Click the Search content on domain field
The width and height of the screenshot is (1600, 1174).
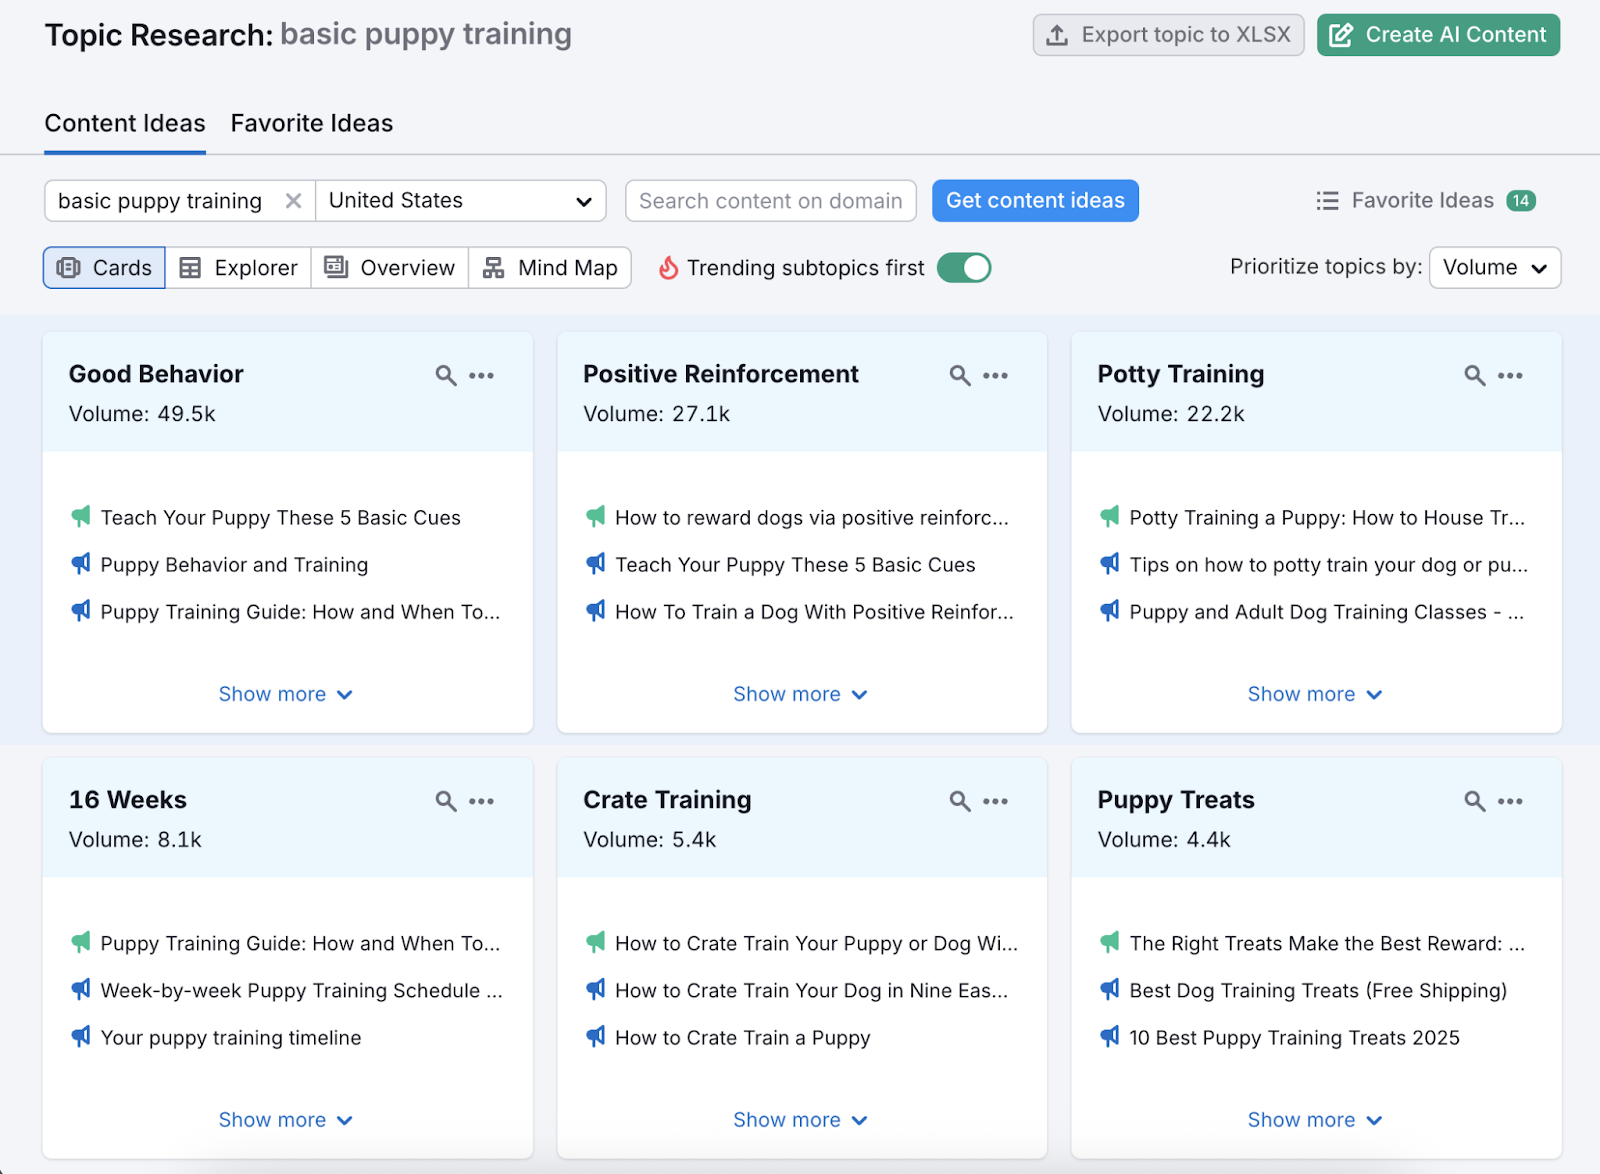tap(770, 200)
